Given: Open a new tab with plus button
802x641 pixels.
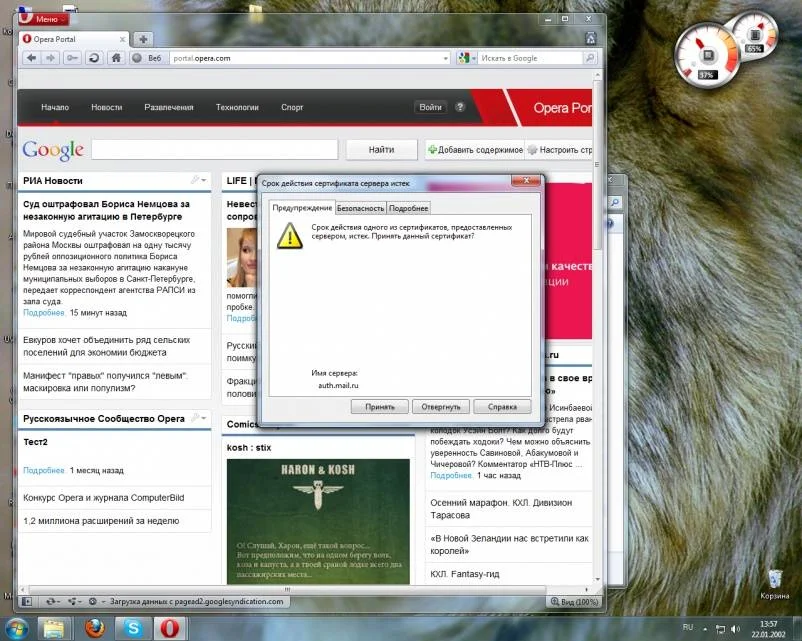Looking at the screenshot, I should (x=143, y=39).
